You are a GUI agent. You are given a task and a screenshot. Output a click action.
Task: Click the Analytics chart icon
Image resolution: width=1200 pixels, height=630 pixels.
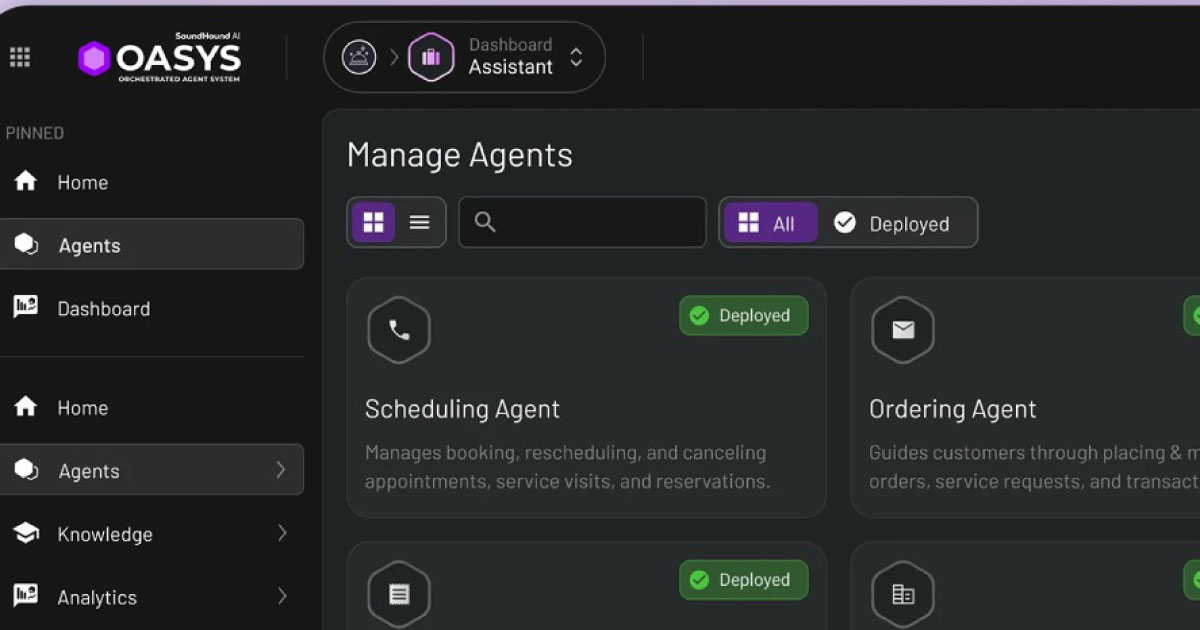pos(25,596)
